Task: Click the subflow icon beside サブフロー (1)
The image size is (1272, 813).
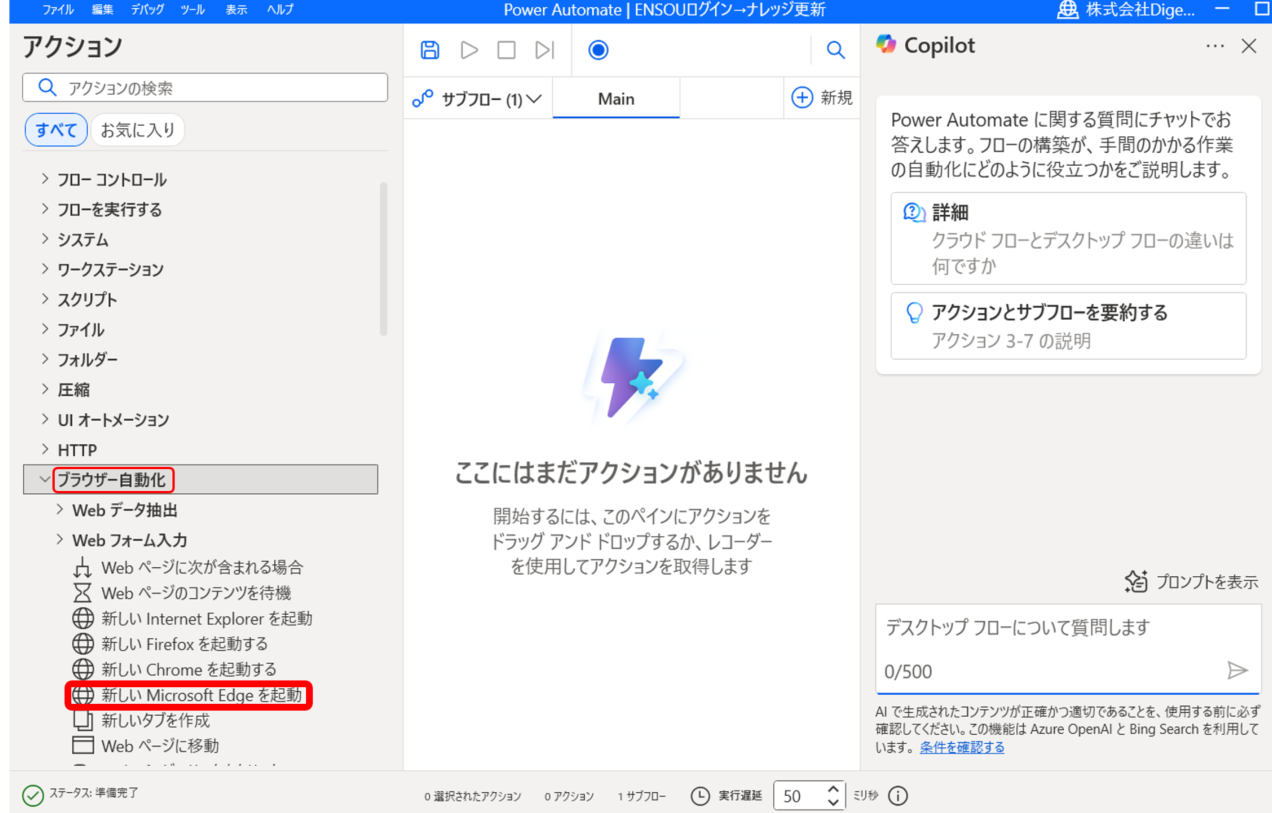Action: click(423, 99)
